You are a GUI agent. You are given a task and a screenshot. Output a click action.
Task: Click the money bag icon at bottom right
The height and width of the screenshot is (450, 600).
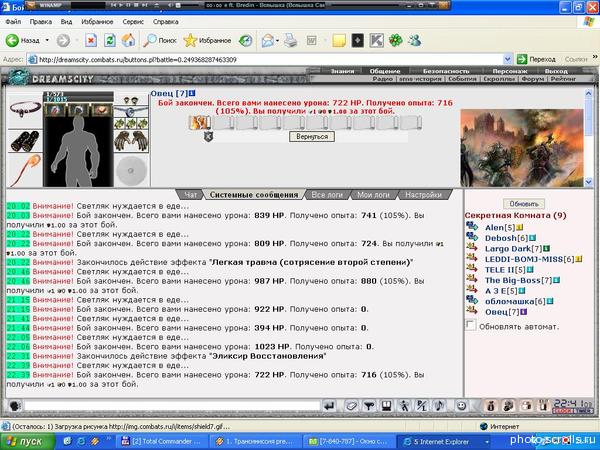(490, 406)
